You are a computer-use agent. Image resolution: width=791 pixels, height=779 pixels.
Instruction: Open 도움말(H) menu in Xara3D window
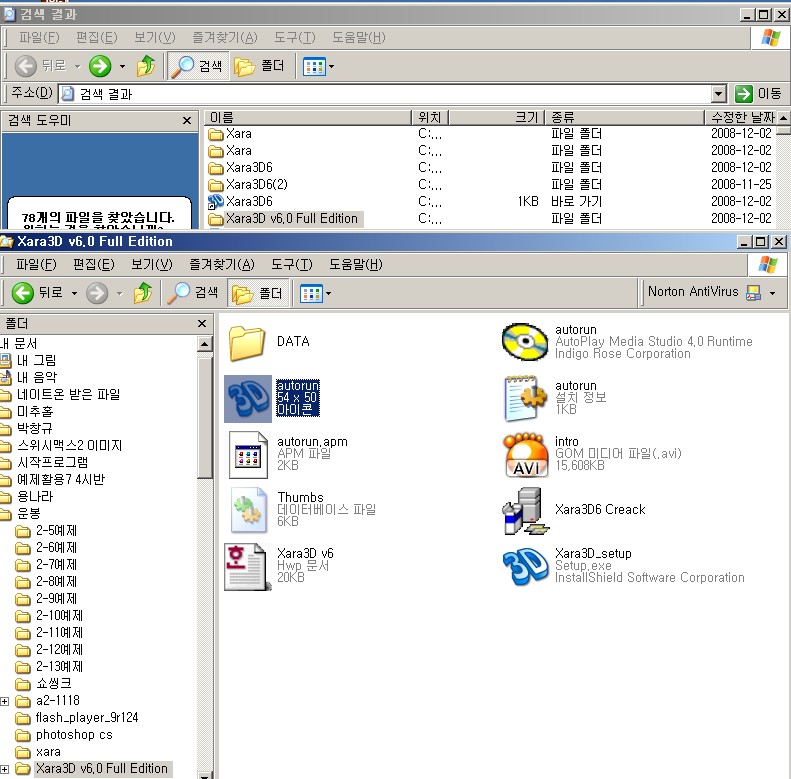point(356,264)
